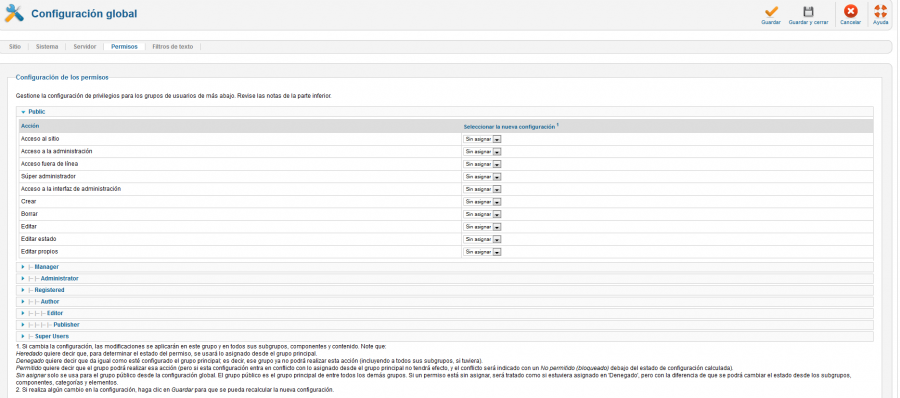Click the Crear row label
This screenshot has height=398, width=900.
[29, 202]
